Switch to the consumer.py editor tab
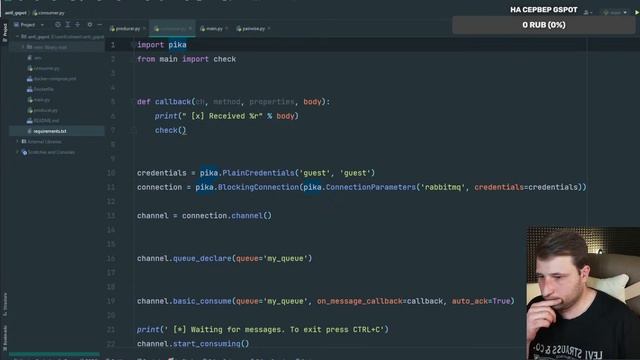Viewport: 640px width, 360px height. click(171, 29)
